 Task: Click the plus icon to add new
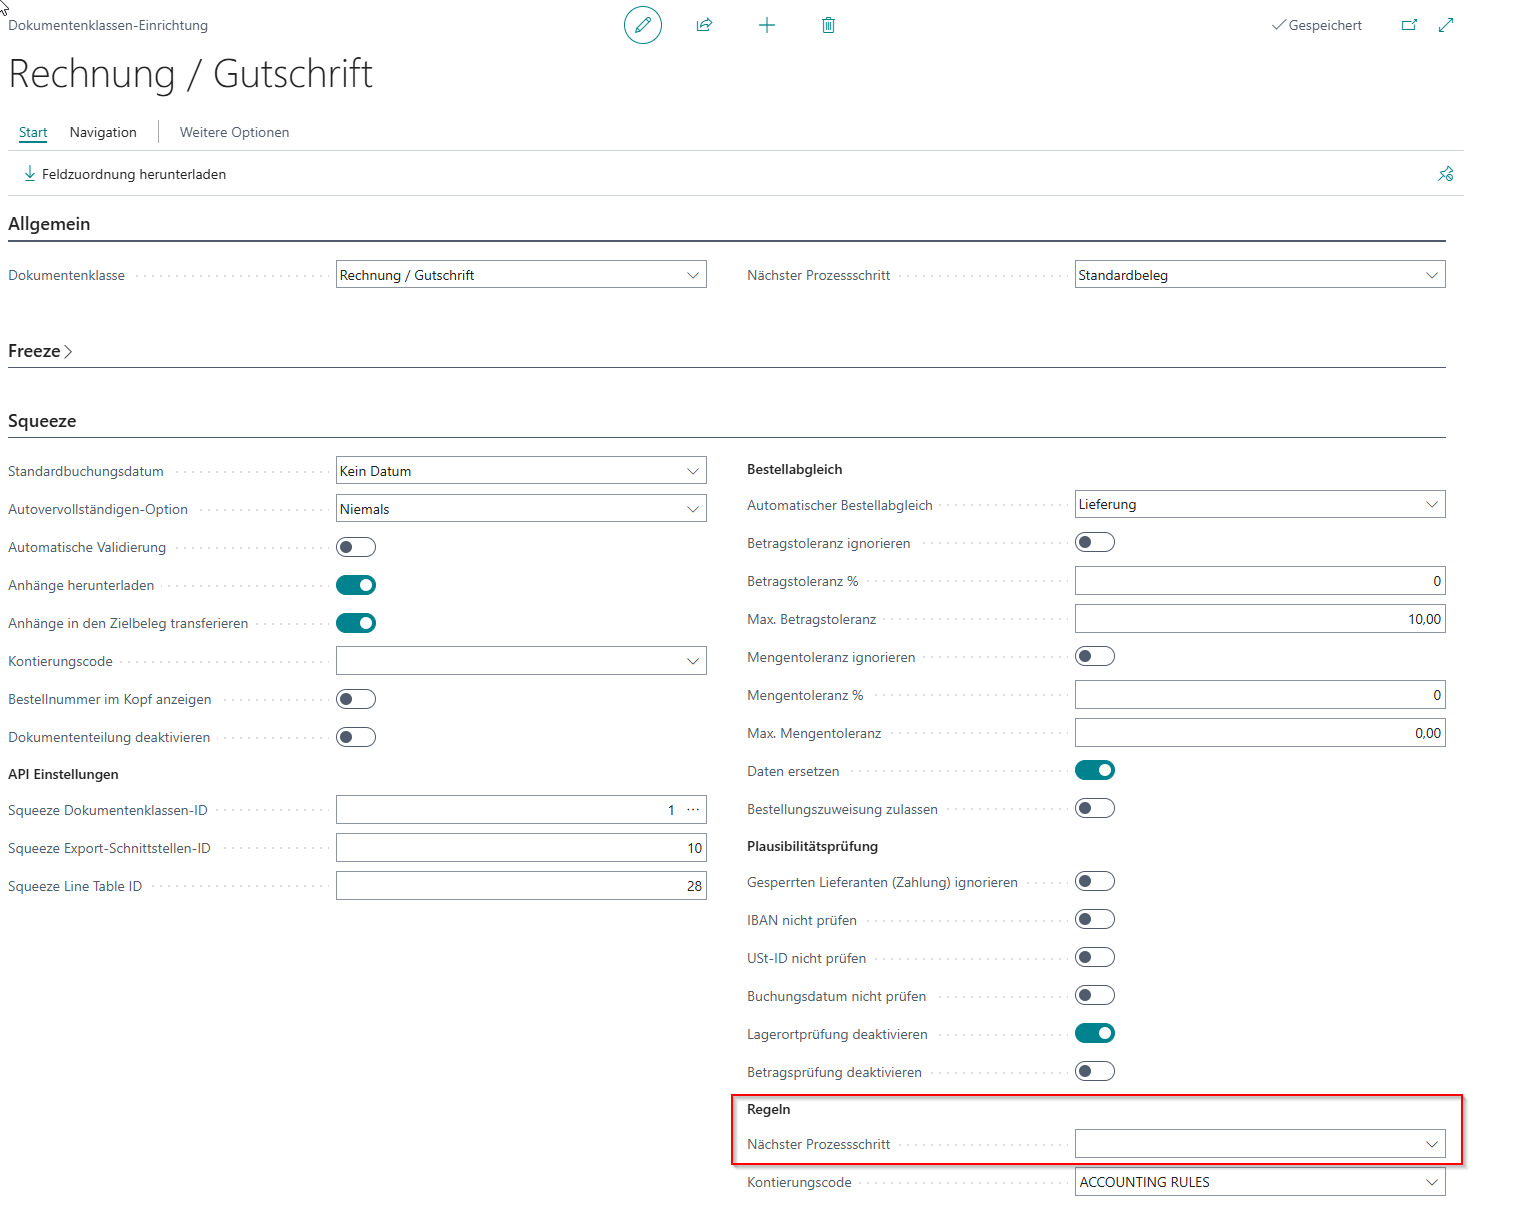click(x=766, y=25)
